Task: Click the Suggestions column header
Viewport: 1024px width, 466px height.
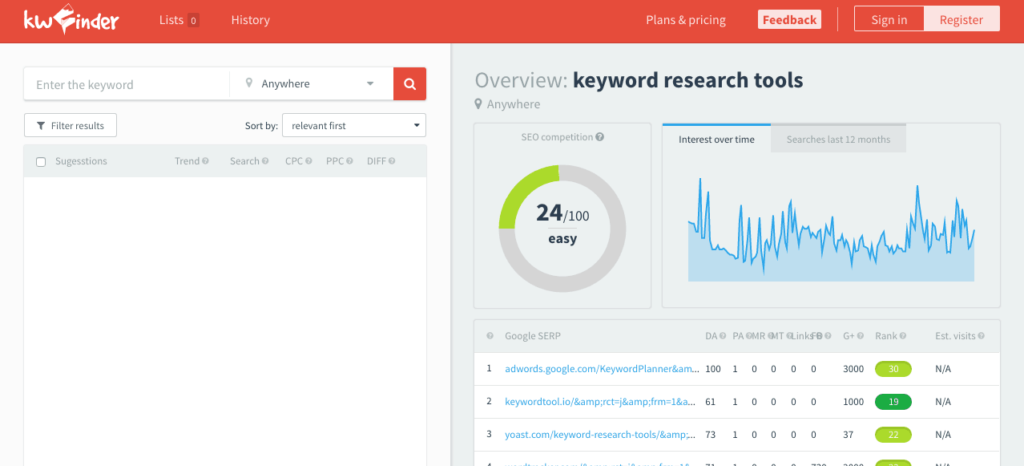Action: (81, 161)
